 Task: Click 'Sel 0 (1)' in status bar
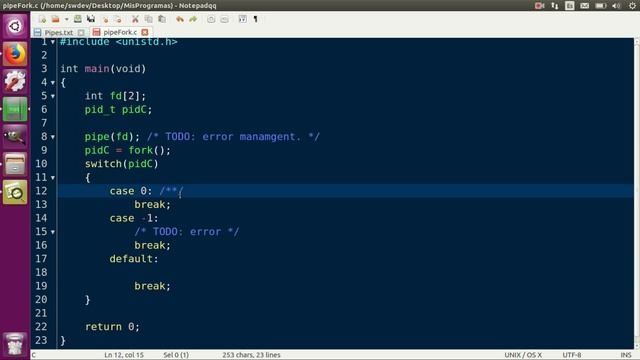point(176,355)
